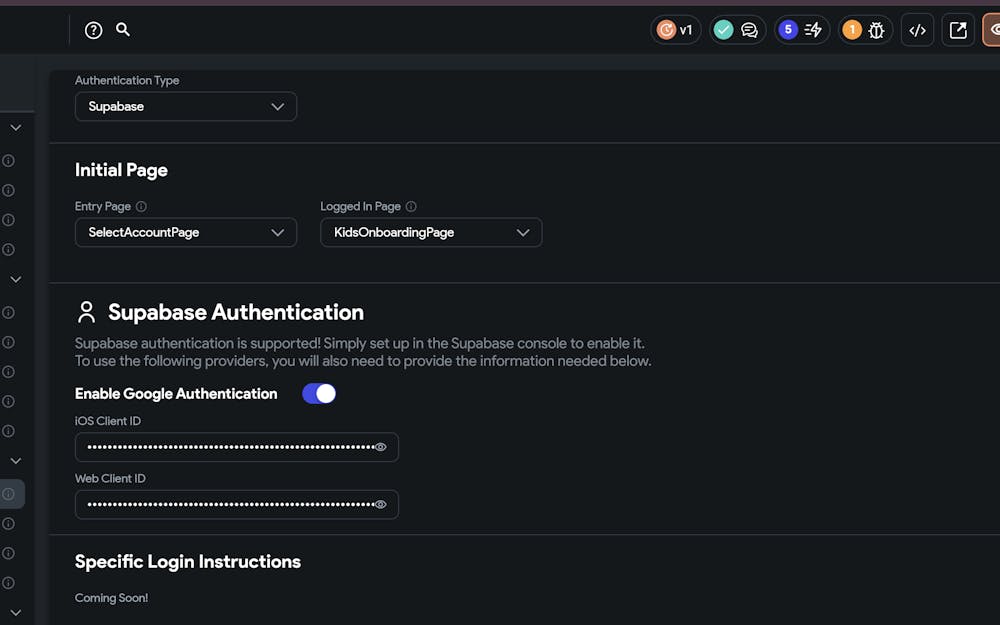This screenshot has width=1000, height=625.
Task: Toggle Enable Google Authentication switch
Action: click(319, 394)
